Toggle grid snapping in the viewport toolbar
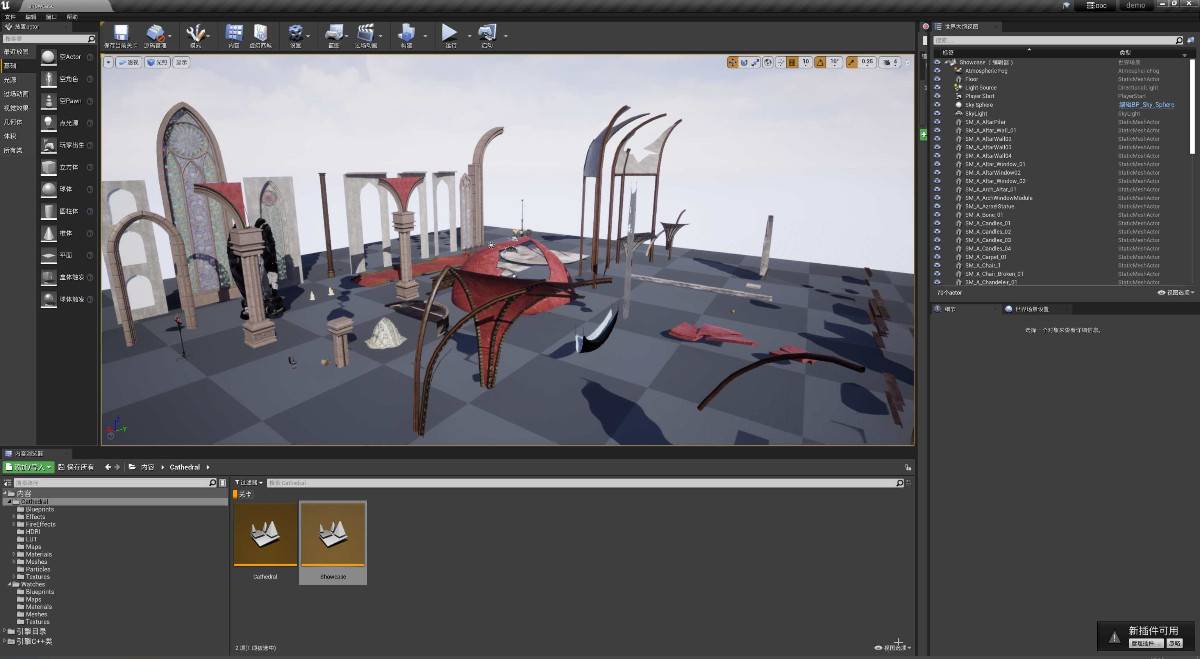The height and width of the screenshot is (659, 1200). click(x=790, y=62)
